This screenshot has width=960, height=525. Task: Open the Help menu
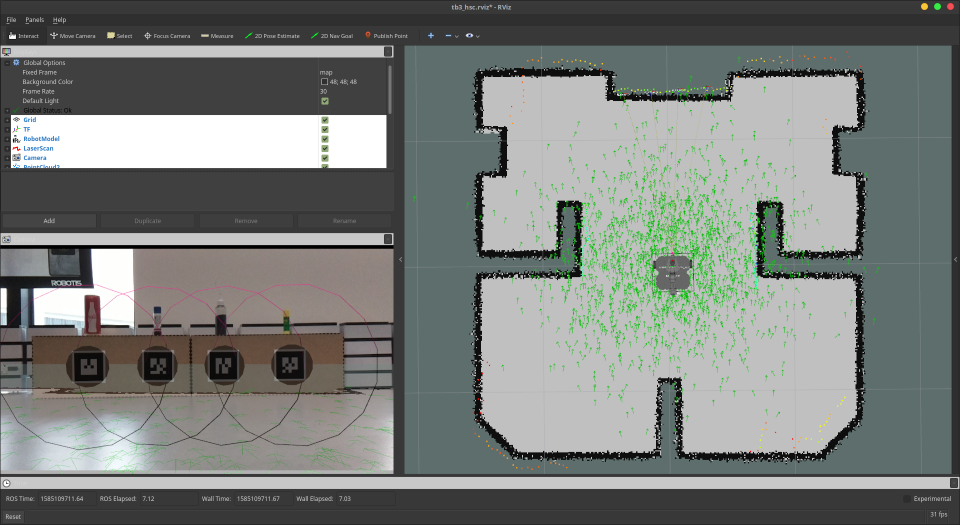(59, 20)
